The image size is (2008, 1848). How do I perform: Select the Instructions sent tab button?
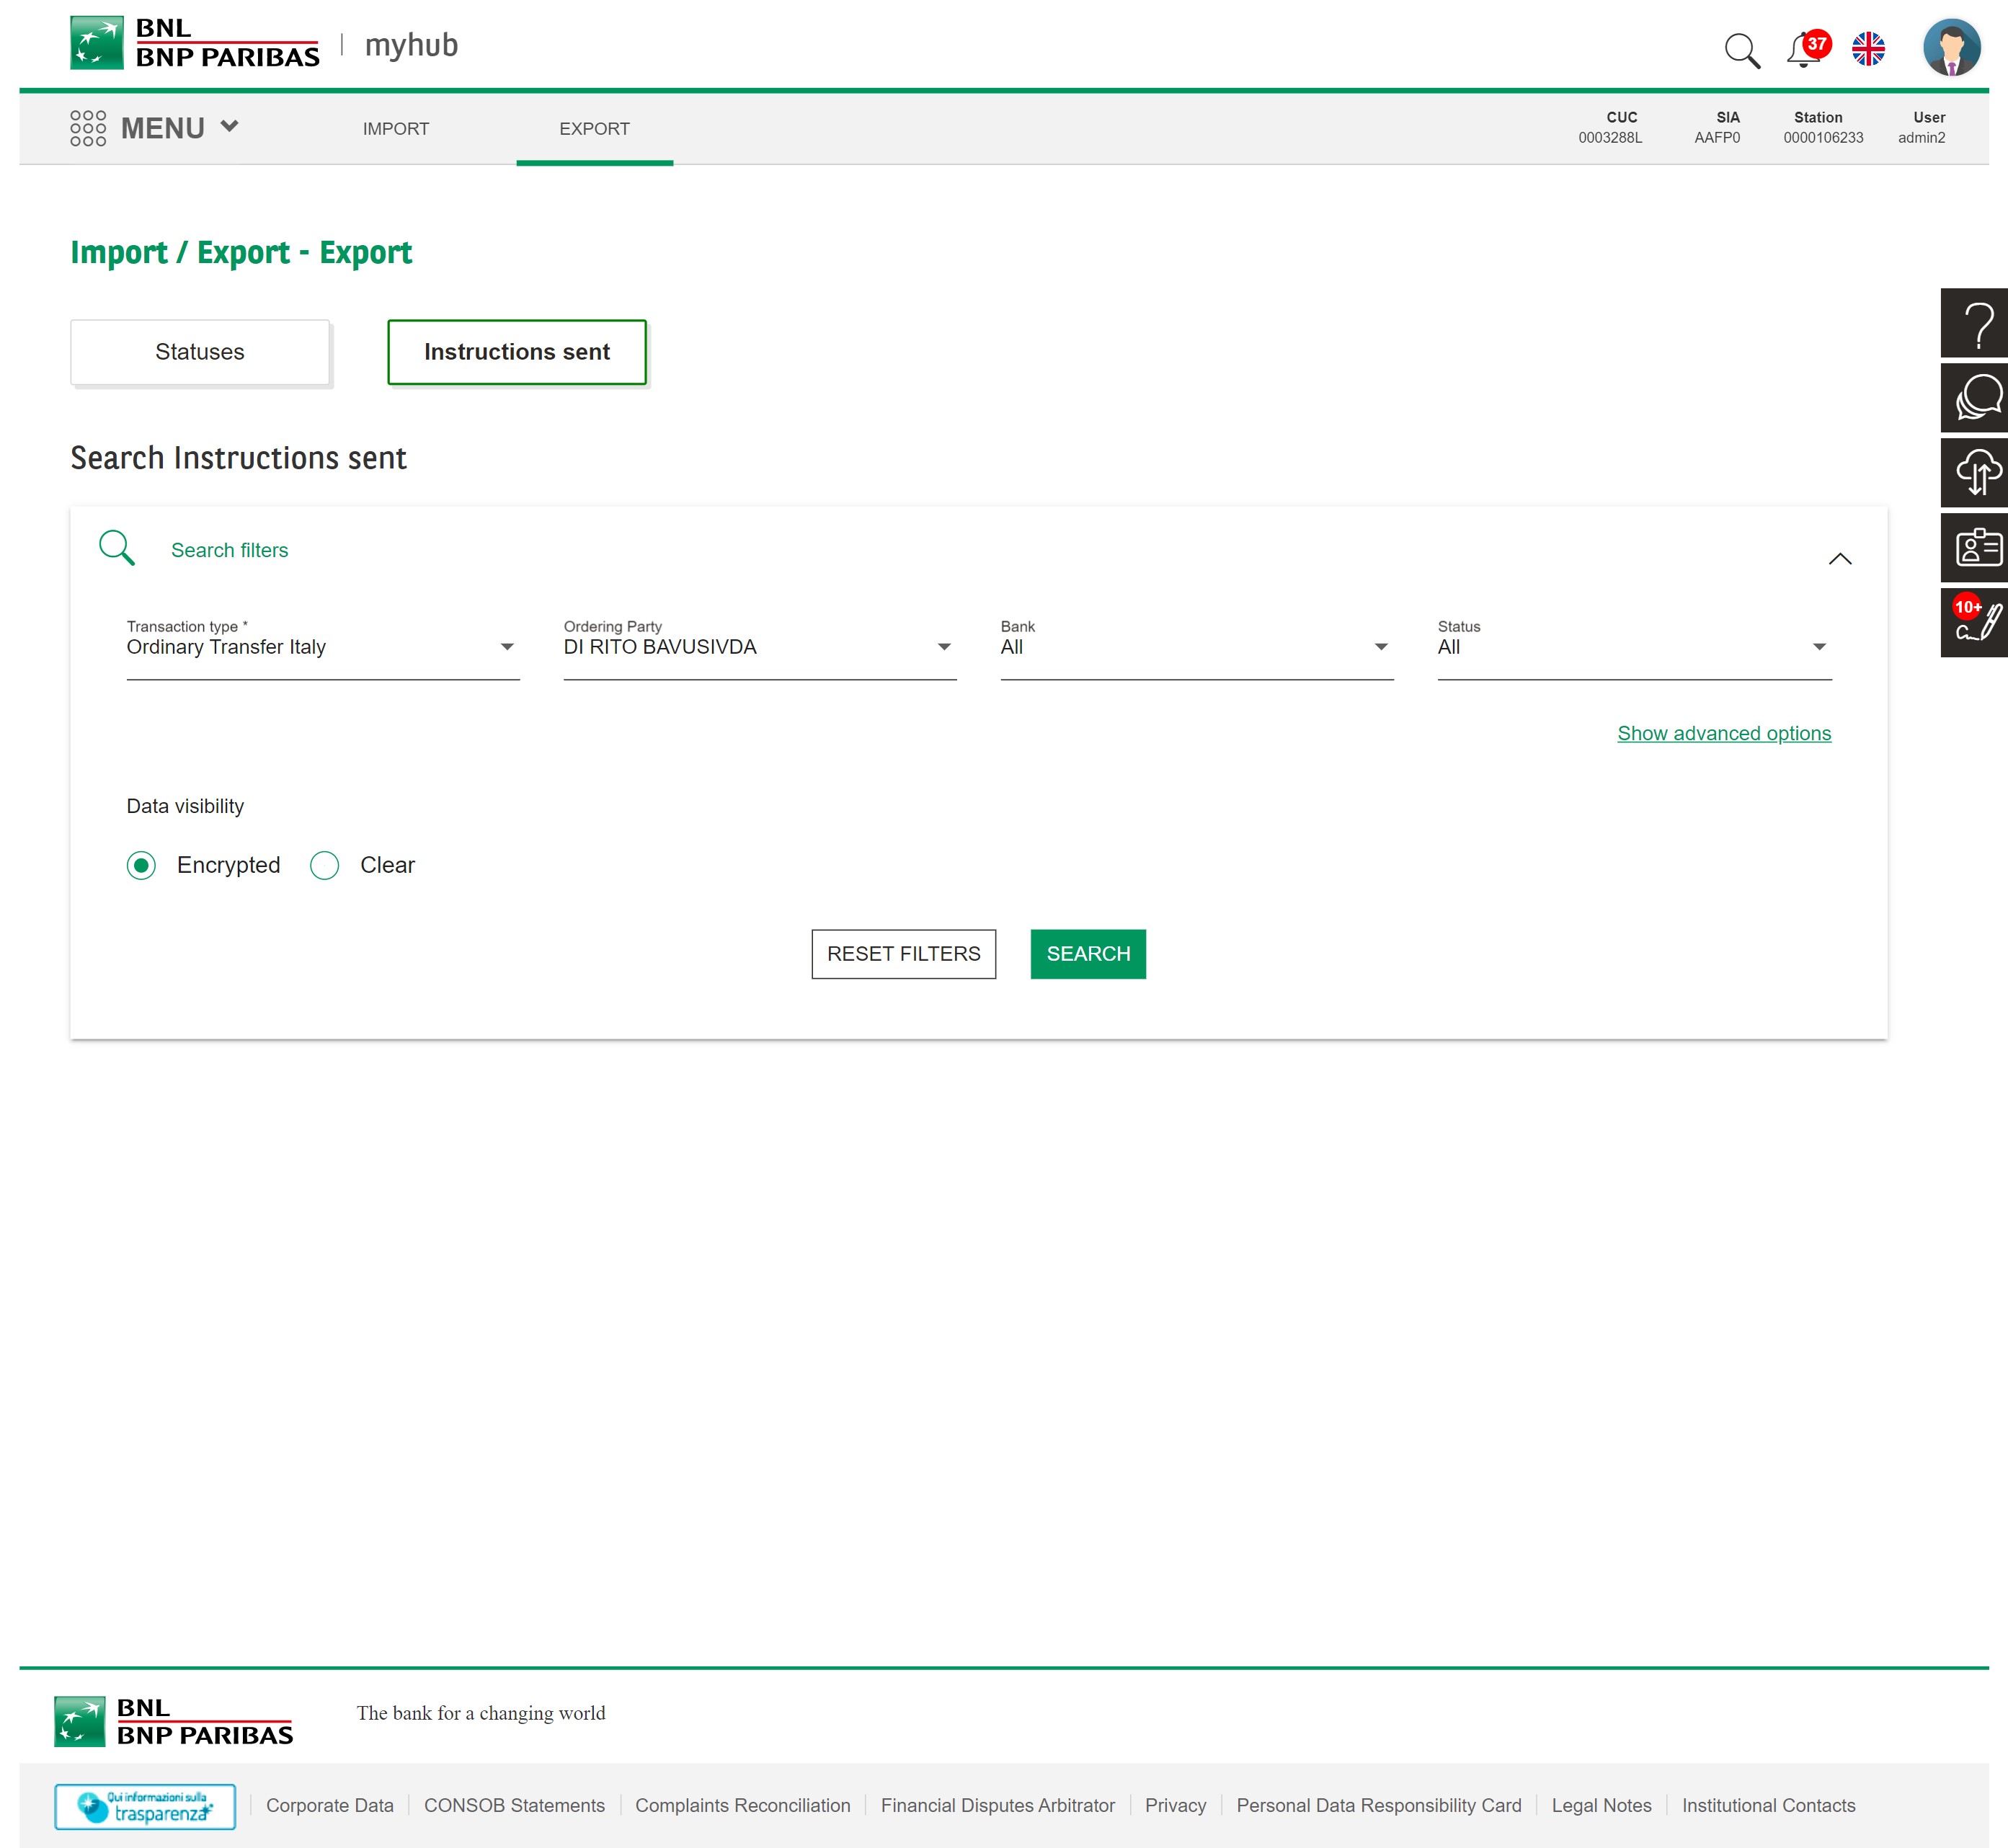[517, 352]
